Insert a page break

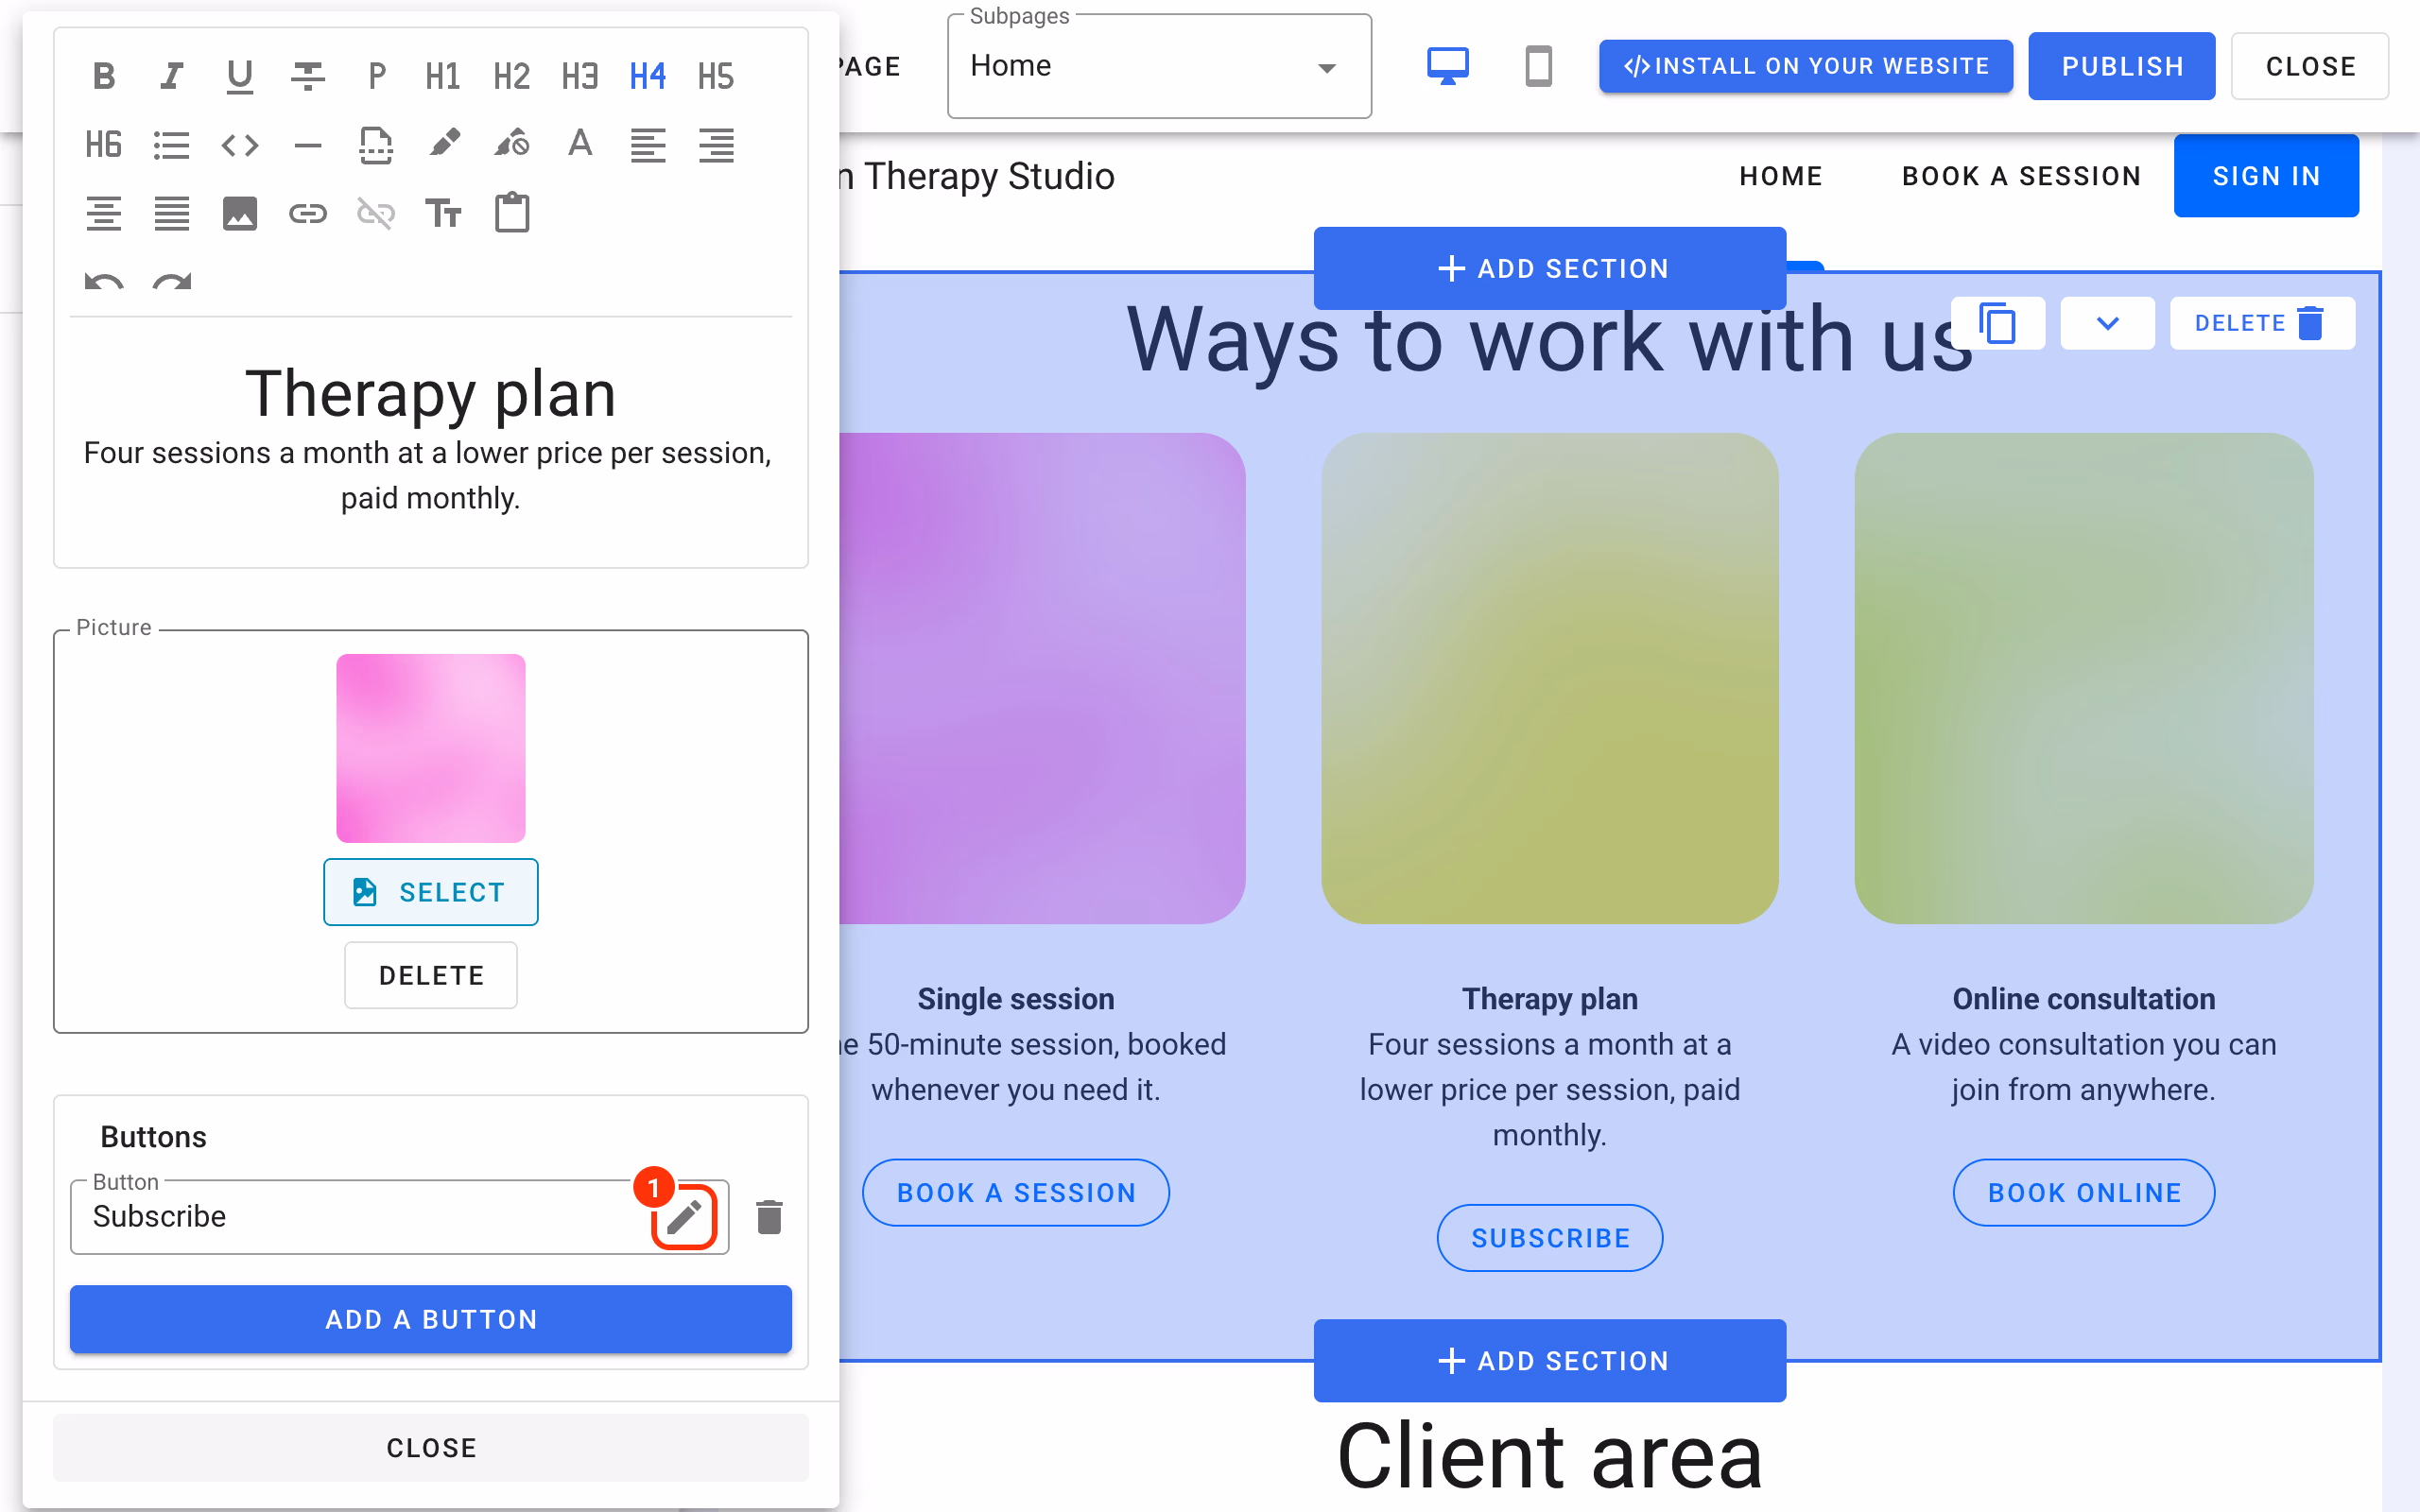pos(376,145)
